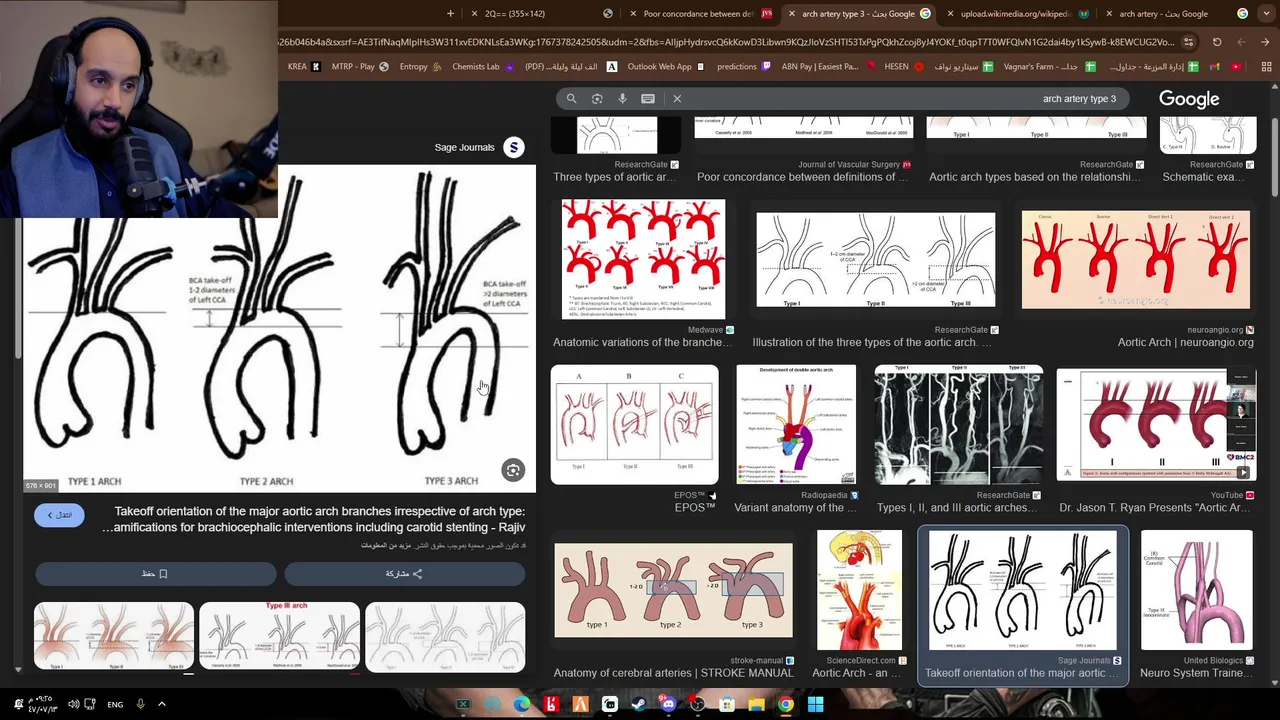Screen dimensions: 1280x720
Task: Open a new tab with the plus icon
Action: pyautogui.click(x=450, y=14)
